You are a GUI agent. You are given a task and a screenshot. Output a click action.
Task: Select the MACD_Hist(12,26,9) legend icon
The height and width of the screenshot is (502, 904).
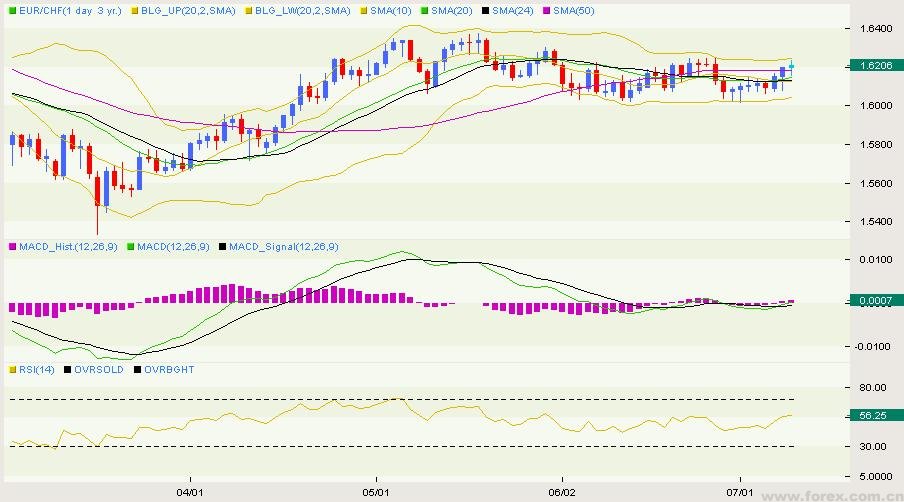[13, 246]
